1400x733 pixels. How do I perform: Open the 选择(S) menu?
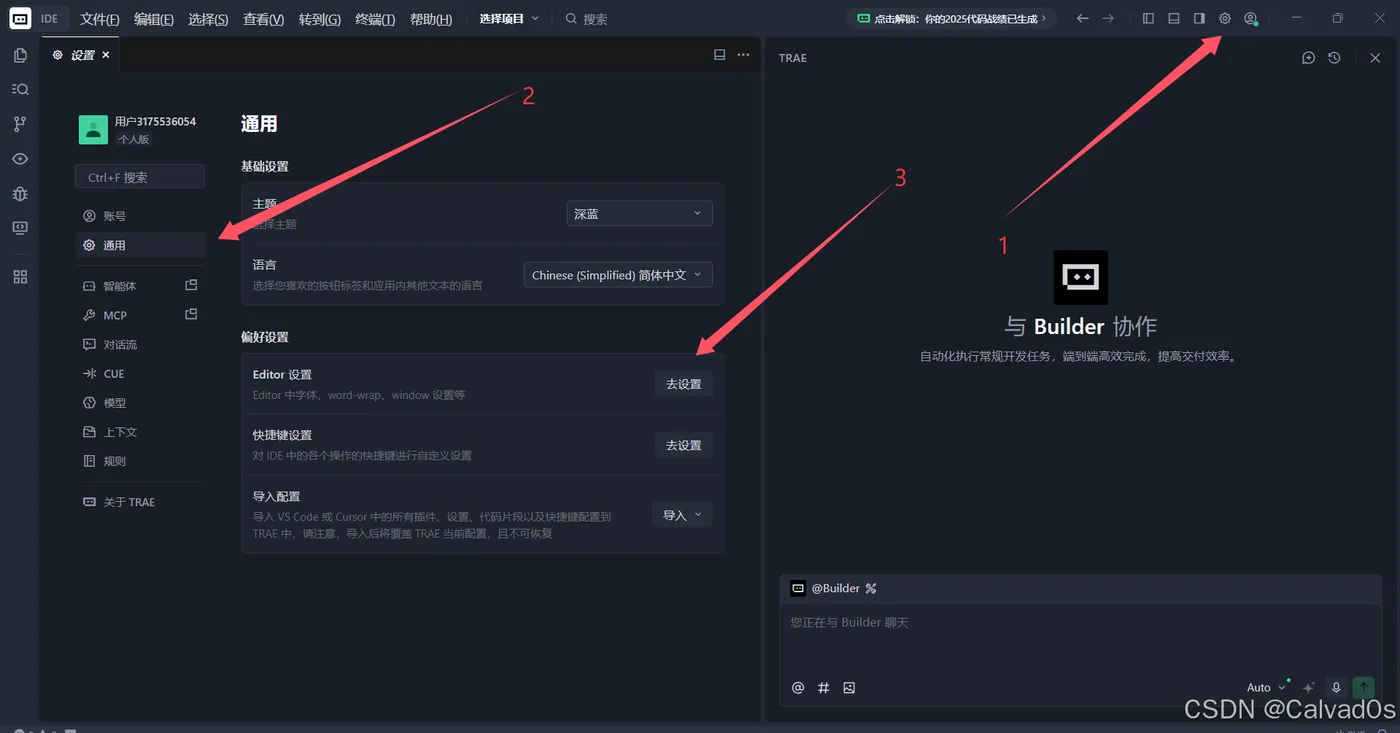click(208, 19)
